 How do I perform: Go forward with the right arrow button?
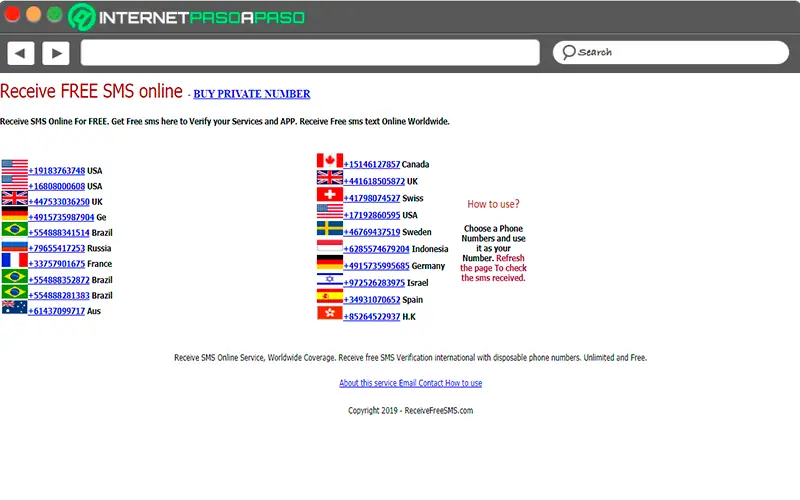point(56,53)
